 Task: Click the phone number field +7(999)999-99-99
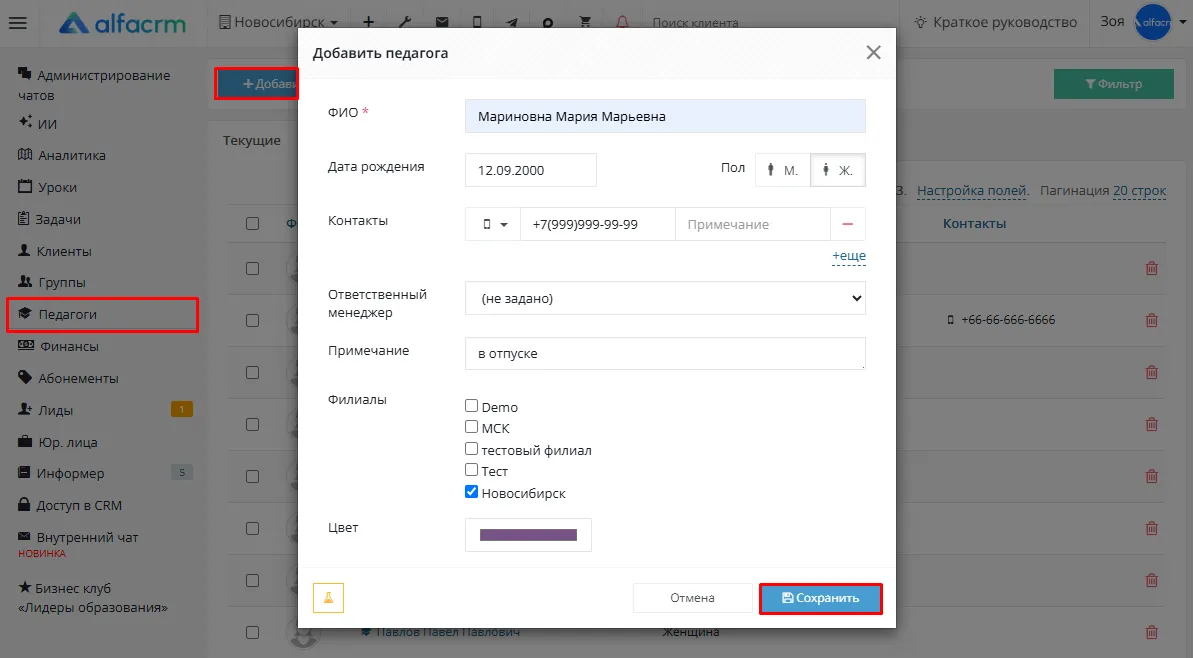(597, 224)
